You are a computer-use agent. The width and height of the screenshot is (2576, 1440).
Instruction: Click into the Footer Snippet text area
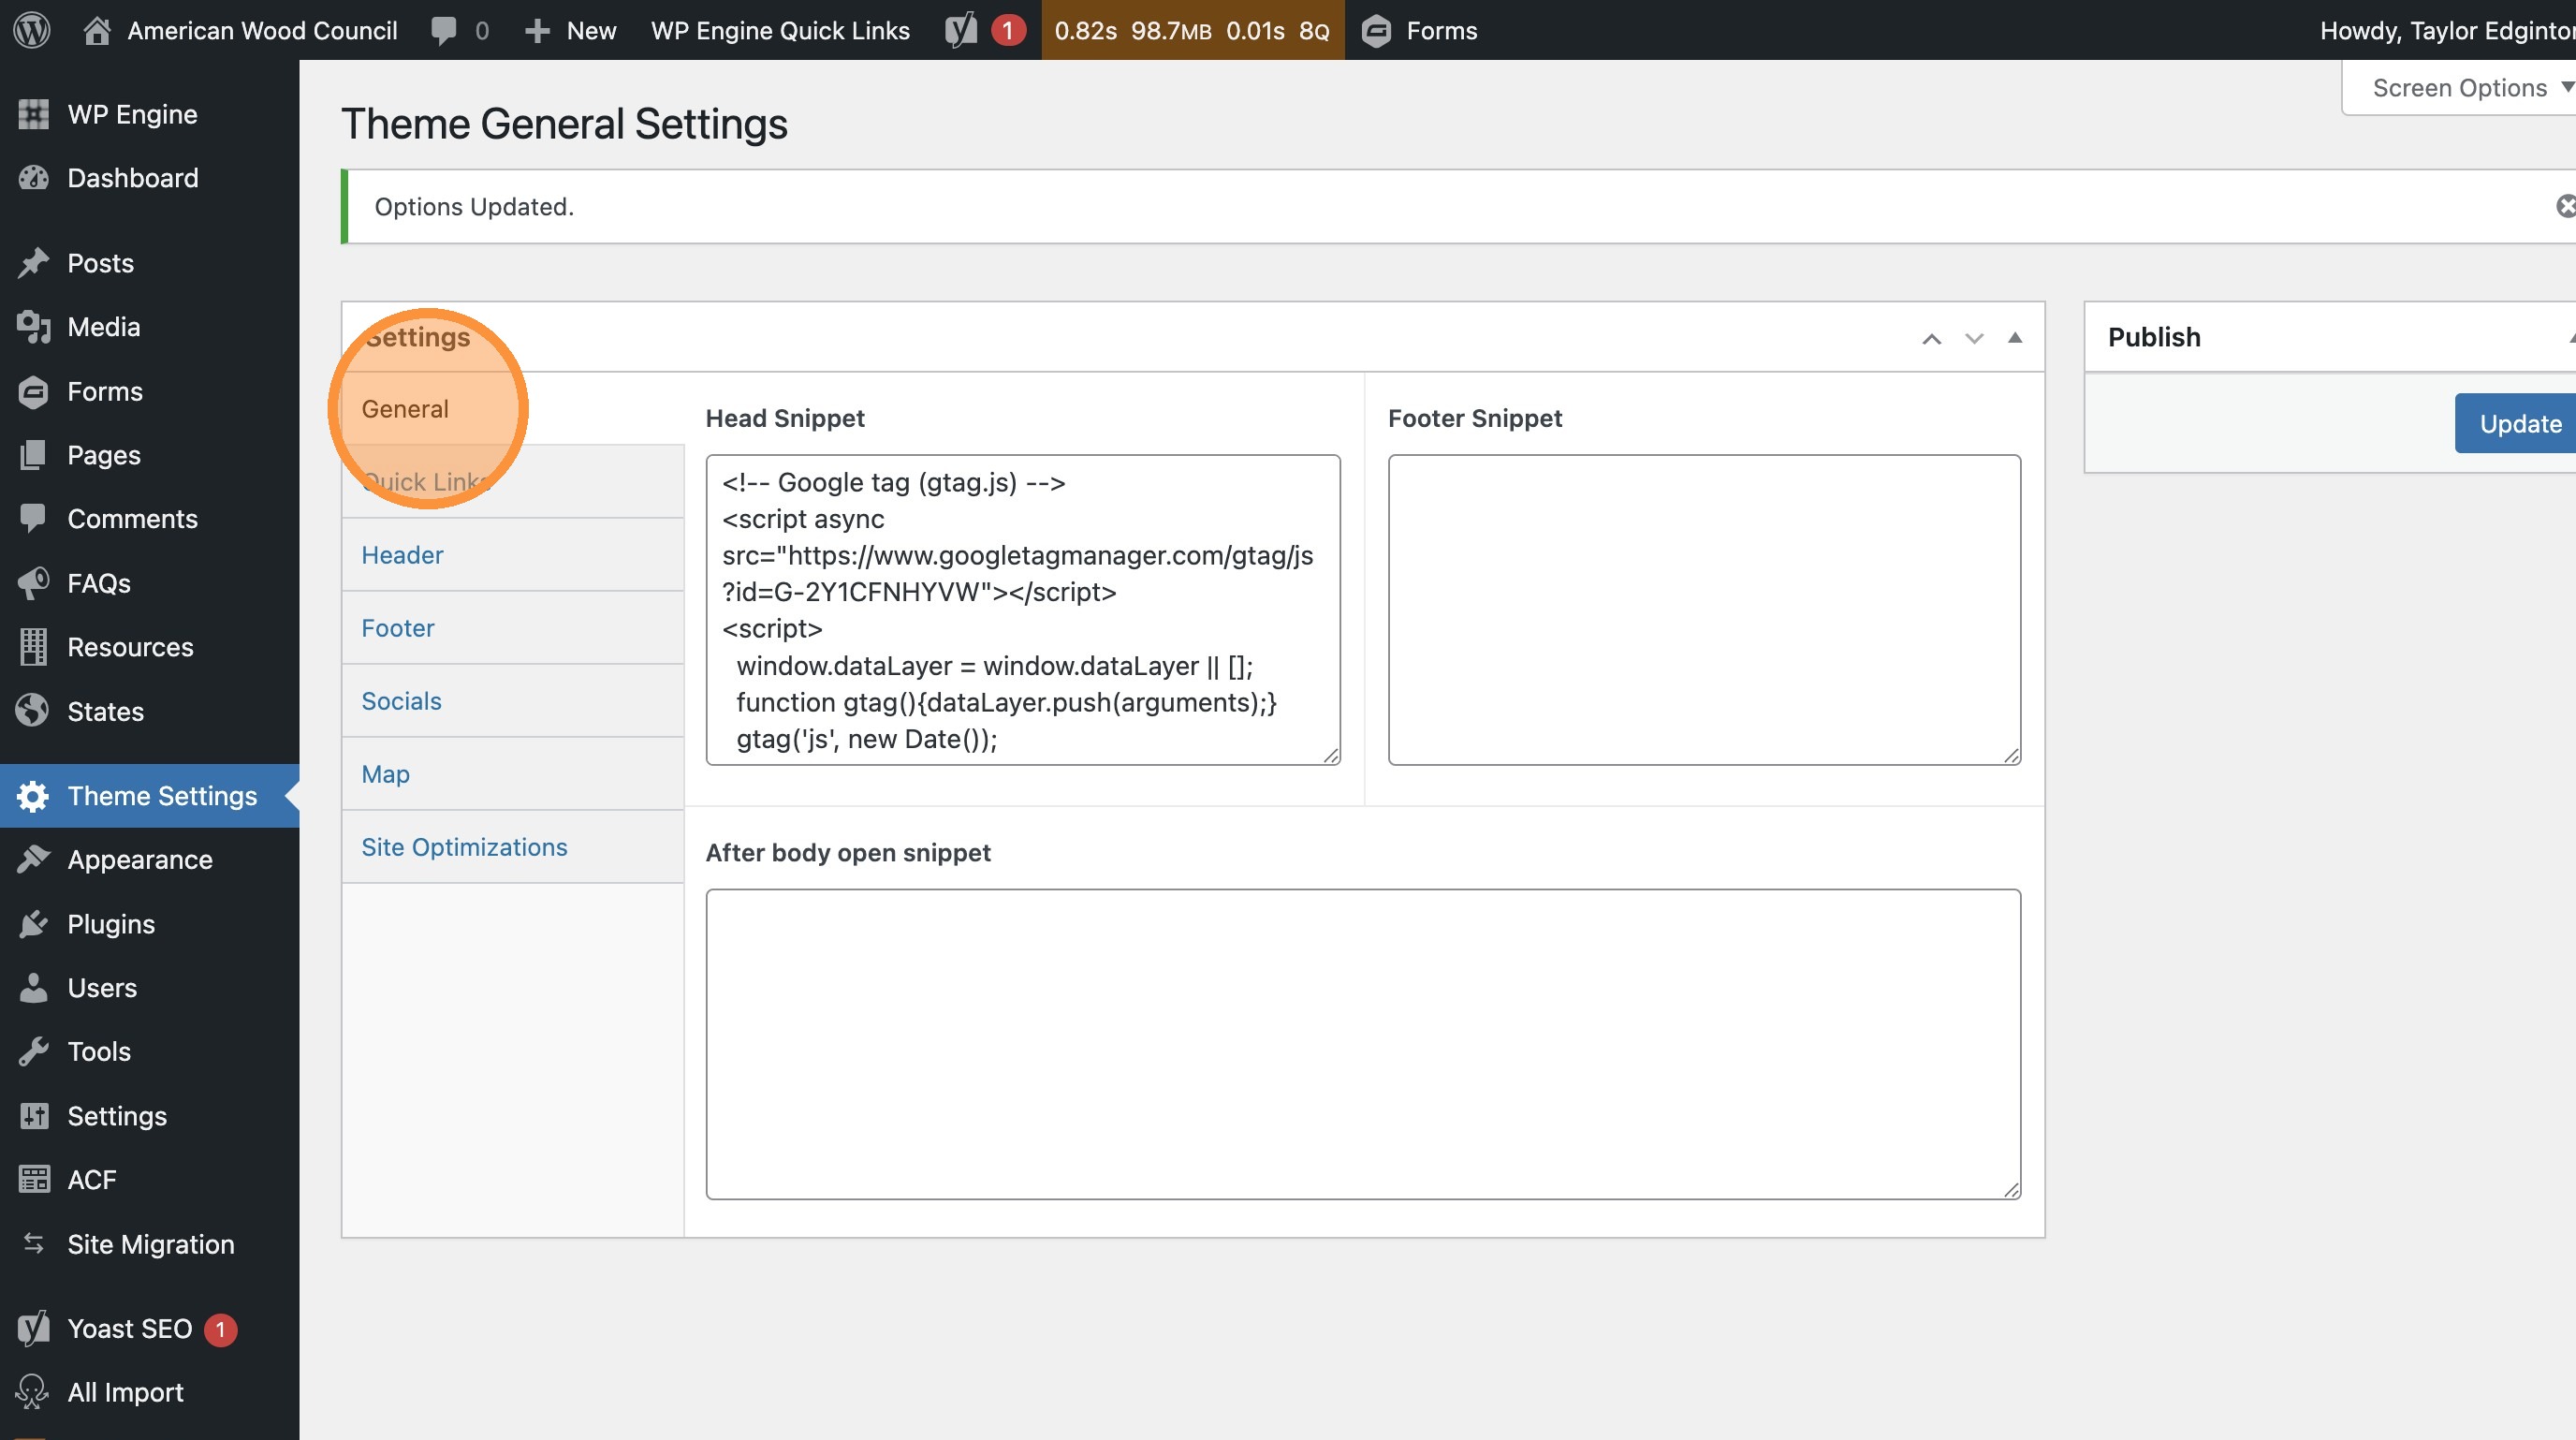tap(1703, 609)
